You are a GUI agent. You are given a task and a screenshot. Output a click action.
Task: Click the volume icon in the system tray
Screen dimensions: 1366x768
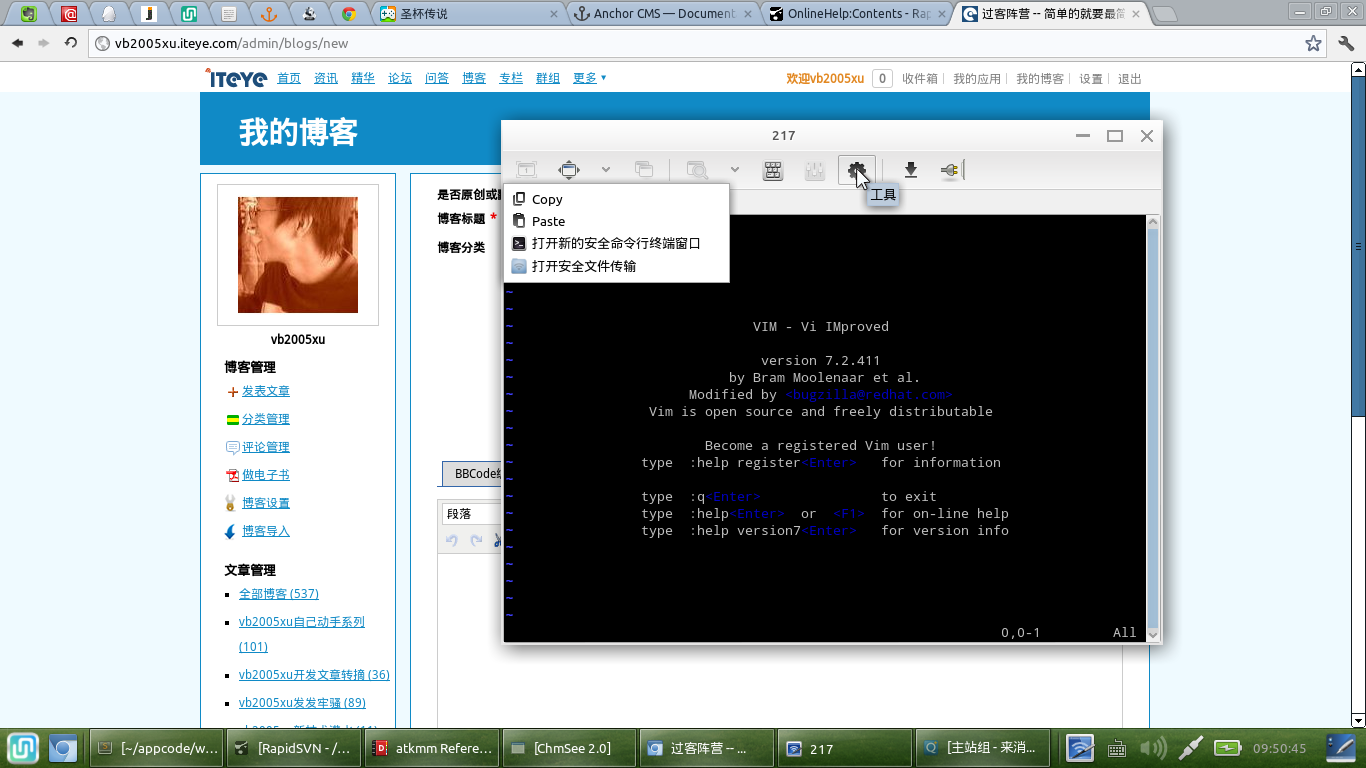[1153, 747]
